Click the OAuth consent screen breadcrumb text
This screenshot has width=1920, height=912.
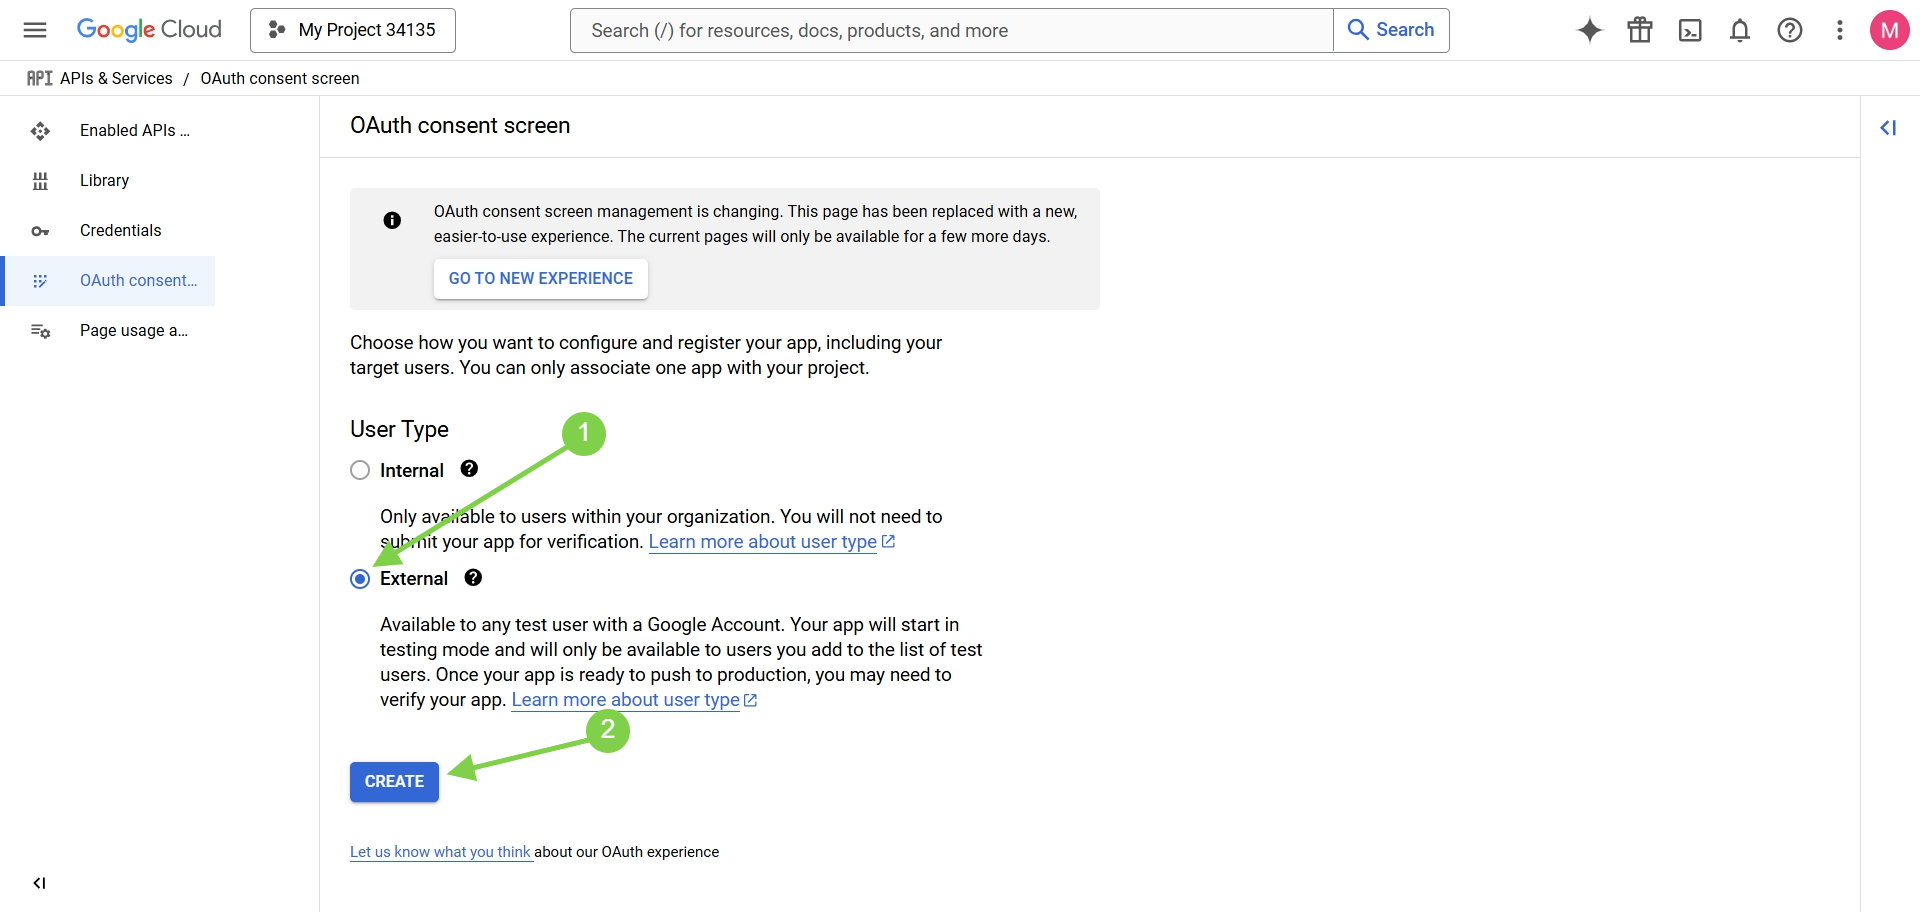pyautogui.click(x=280, y=78)
